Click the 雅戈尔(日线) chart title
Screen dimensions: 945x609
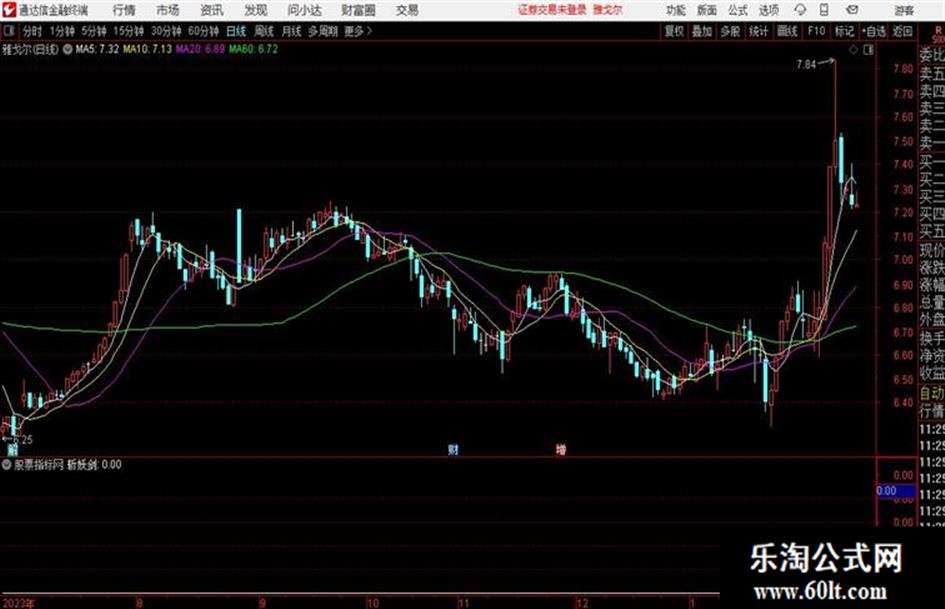[30, 49]
